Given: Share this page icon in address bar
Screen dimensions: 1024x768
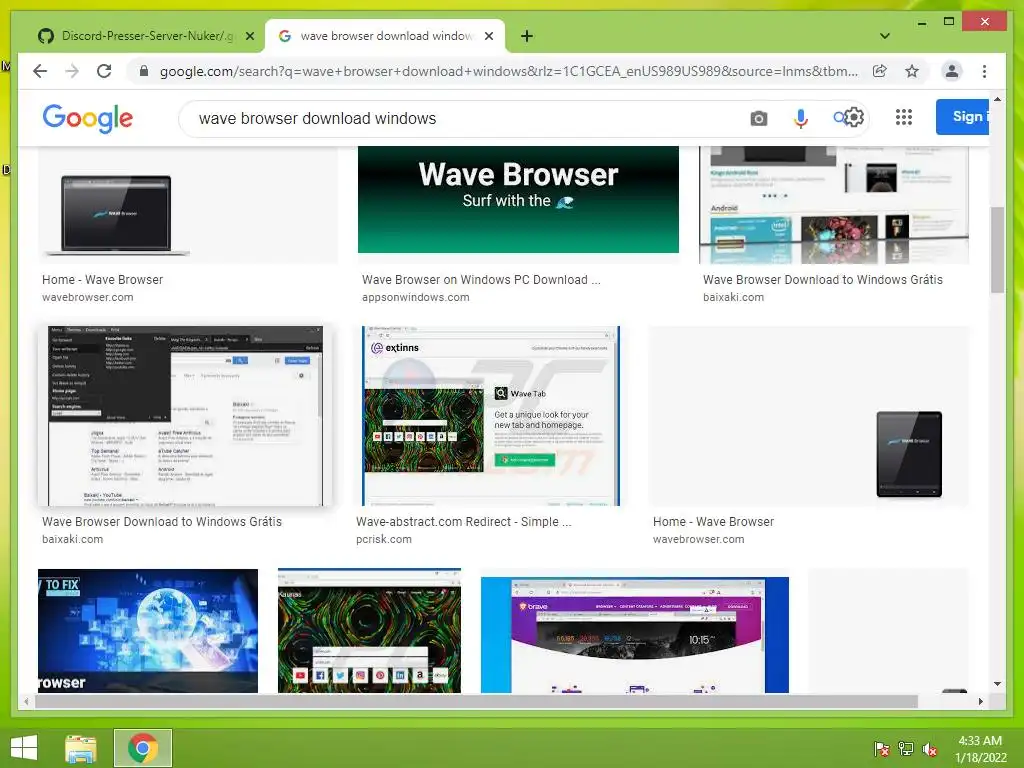Looking at the screenshot, I should [x=880, y=71].
